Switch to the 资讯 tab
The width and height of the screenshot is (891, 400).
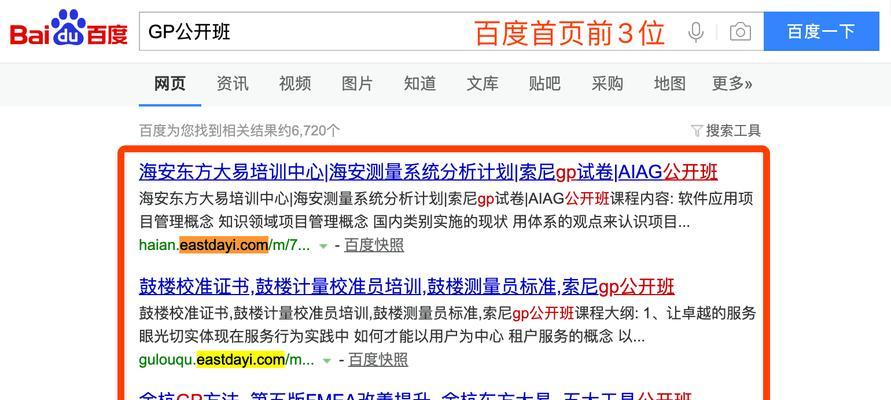pyautogui.click(x=232, y=84)
